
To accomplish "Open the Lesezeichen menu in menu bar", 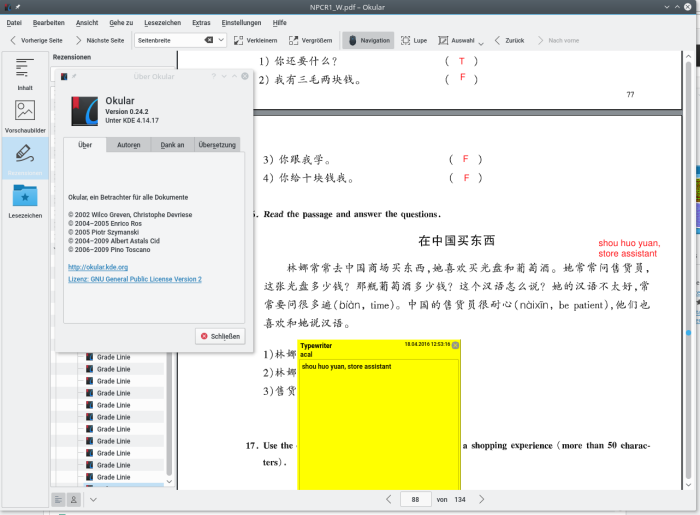I will 162,23.
